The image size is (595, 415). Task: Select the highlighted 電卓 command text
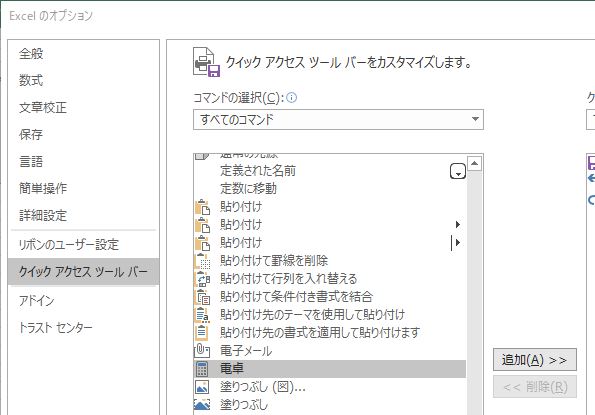(232, 369)
